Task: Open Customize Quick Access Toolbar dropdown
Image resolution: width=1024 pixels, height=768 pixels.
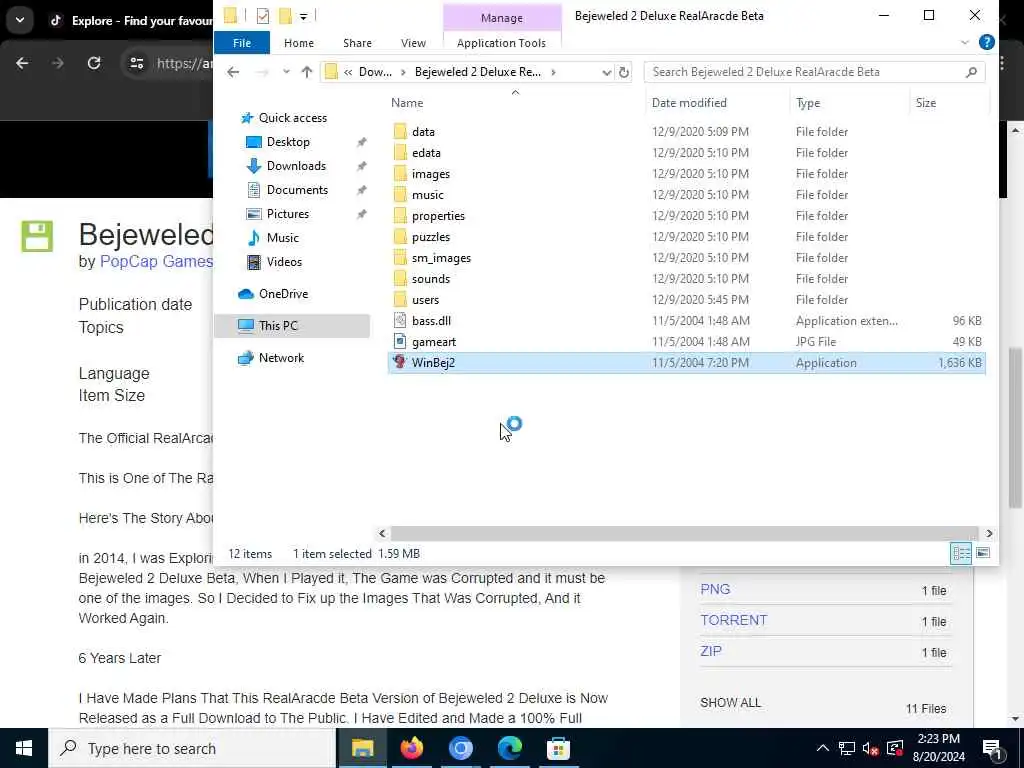Action: pyautogui.click(x=304, y=16)
